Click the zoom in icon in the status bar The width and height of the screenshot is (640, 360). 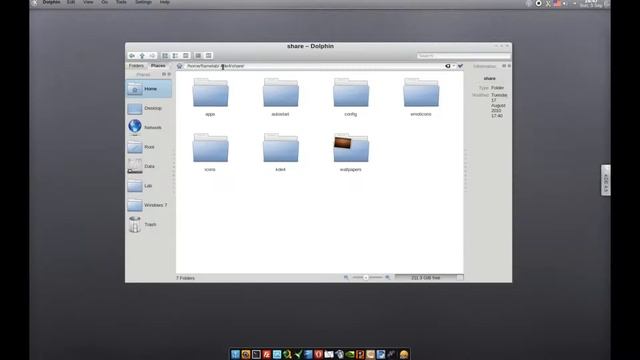(x=388, y=278)
